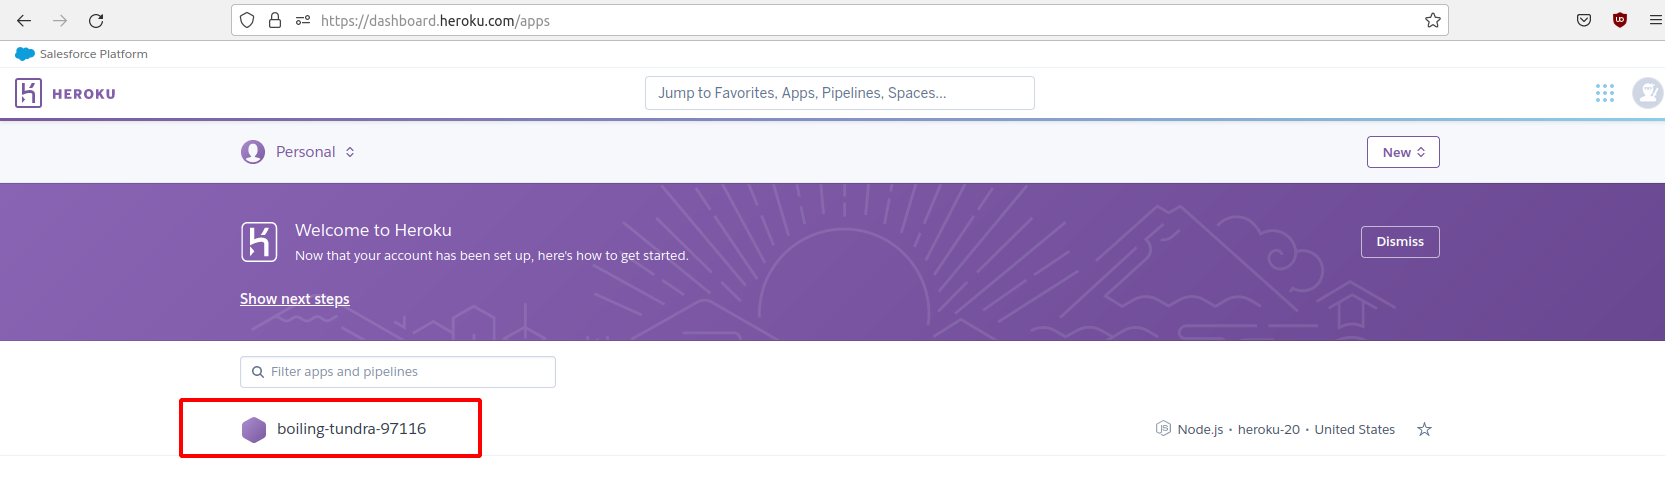Bookmark this page with the star icon
The image size is (1665, 485).
point(1432,20)
